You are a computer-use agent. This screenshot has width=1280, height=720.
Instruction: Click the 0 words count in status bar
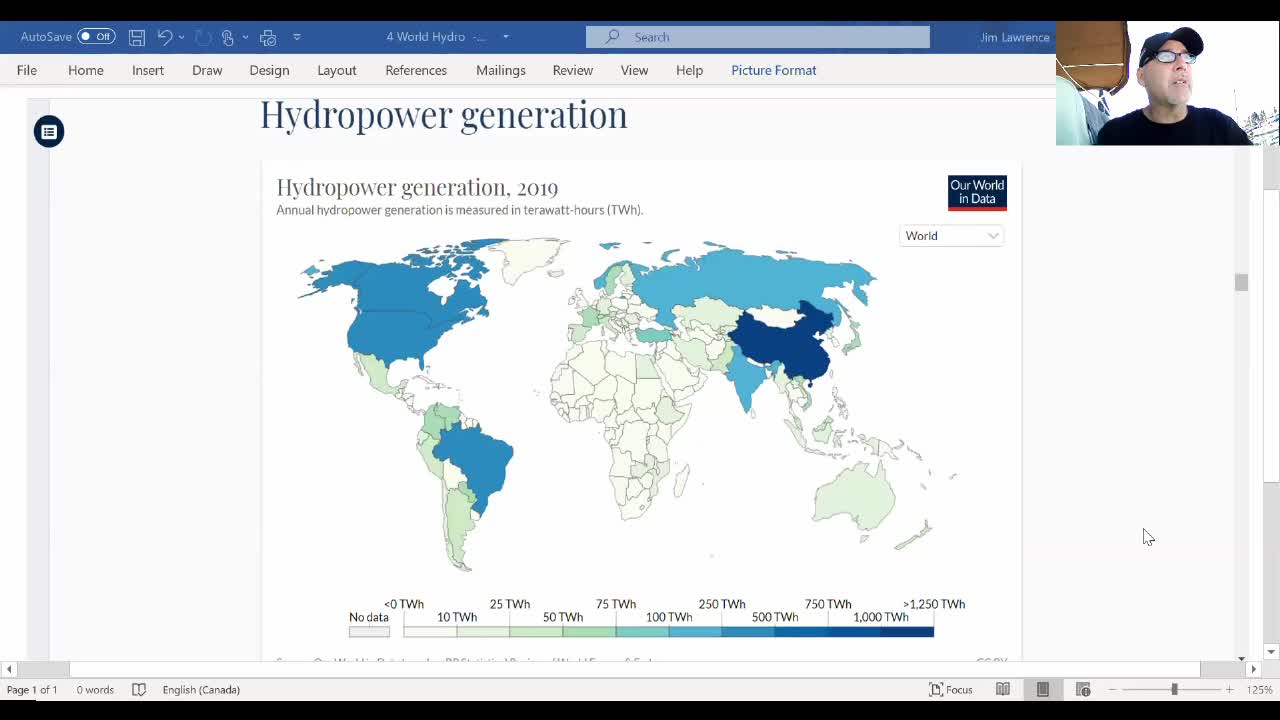[95, 690]
